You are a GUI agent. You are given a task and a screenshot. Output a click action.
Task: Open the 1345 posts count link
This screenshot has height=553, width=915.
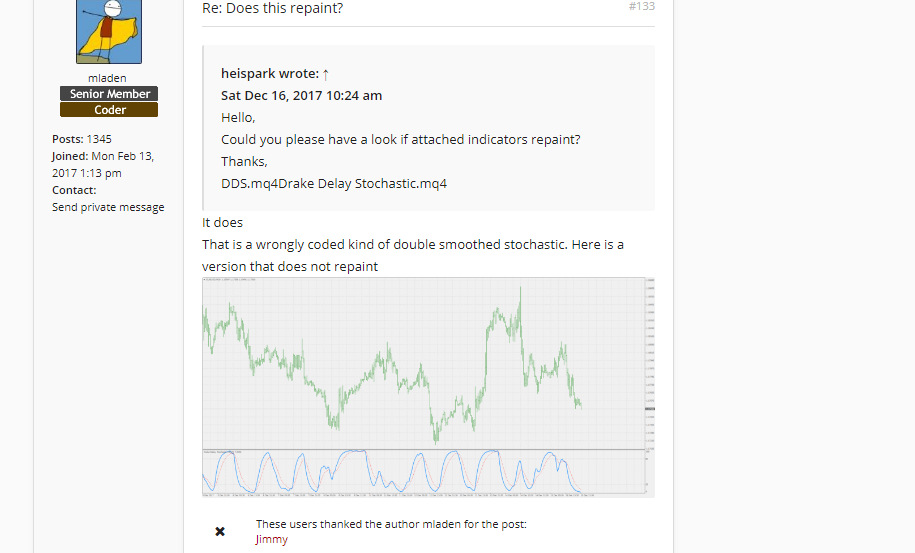tap(99, 139)
